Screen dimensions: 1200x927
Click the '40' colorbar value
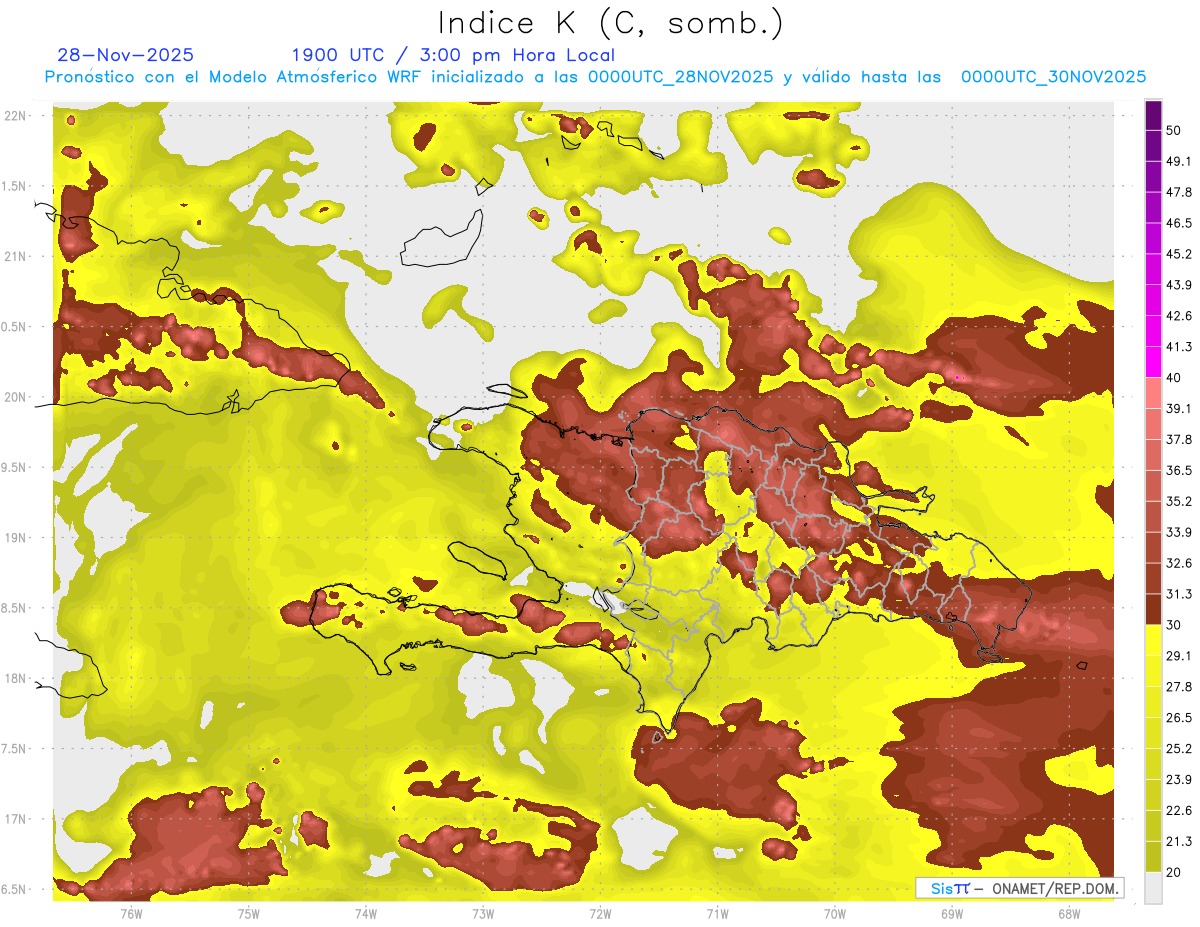point(1174,378)
